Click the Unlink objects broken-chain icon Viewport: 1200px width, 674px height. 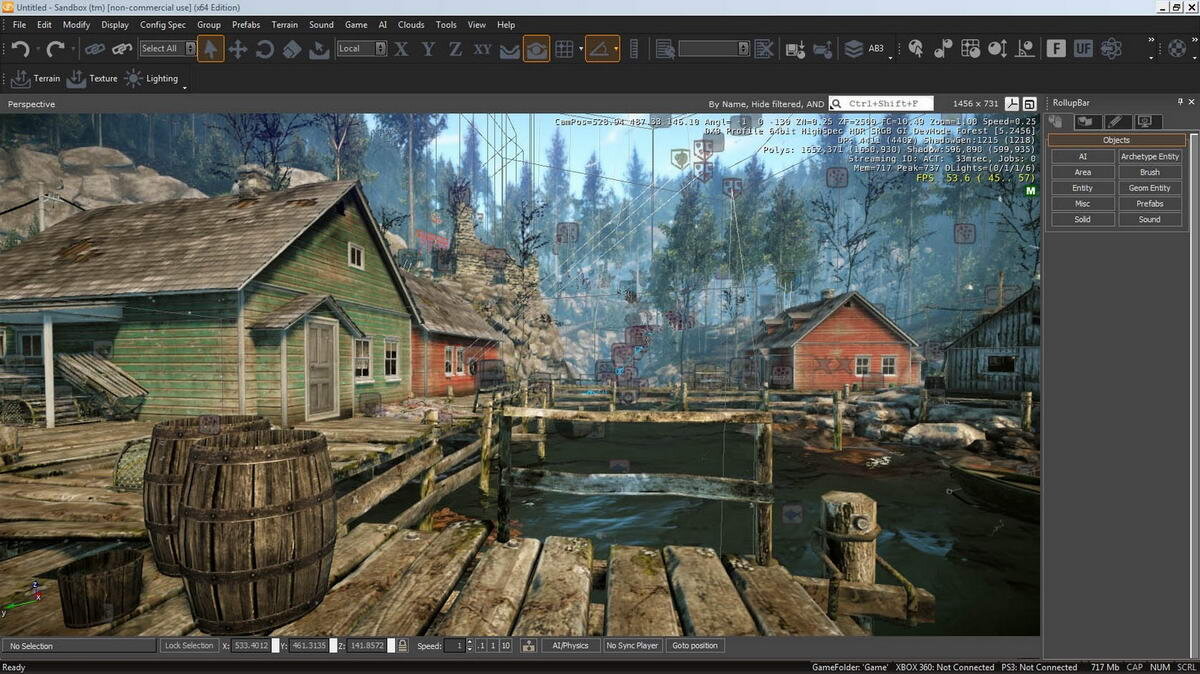[x=122, y=48]
